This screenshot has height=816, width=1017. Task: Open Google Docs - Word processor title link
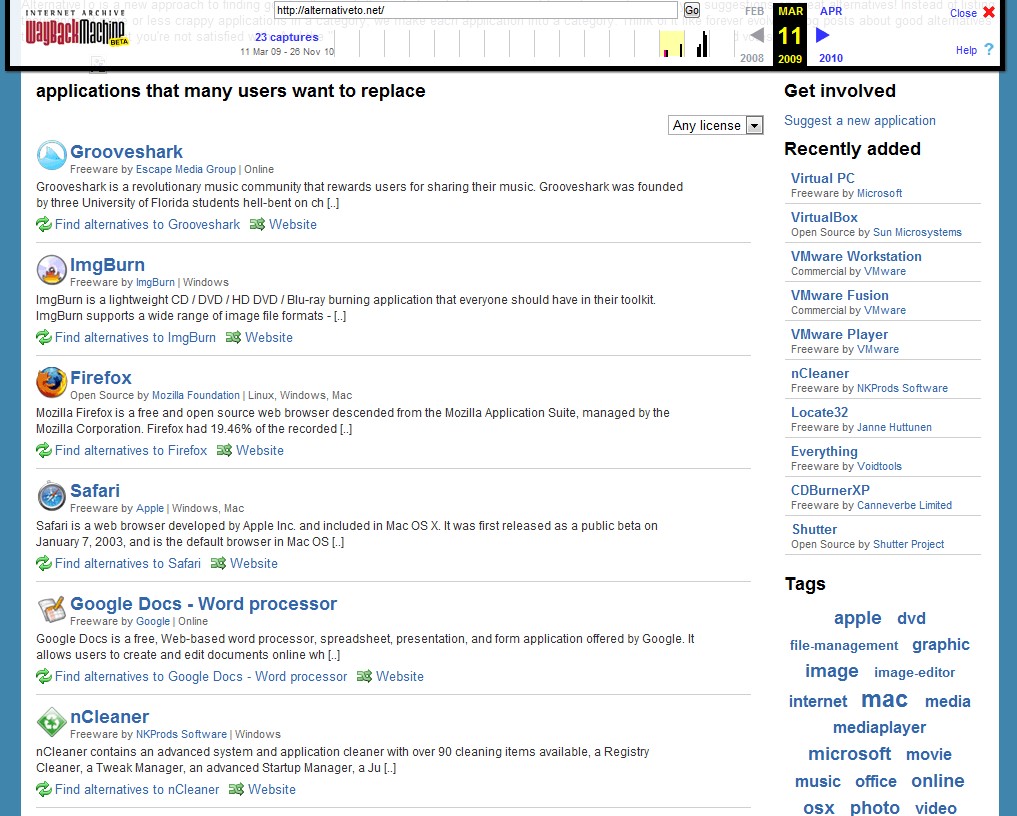(204, 604)
